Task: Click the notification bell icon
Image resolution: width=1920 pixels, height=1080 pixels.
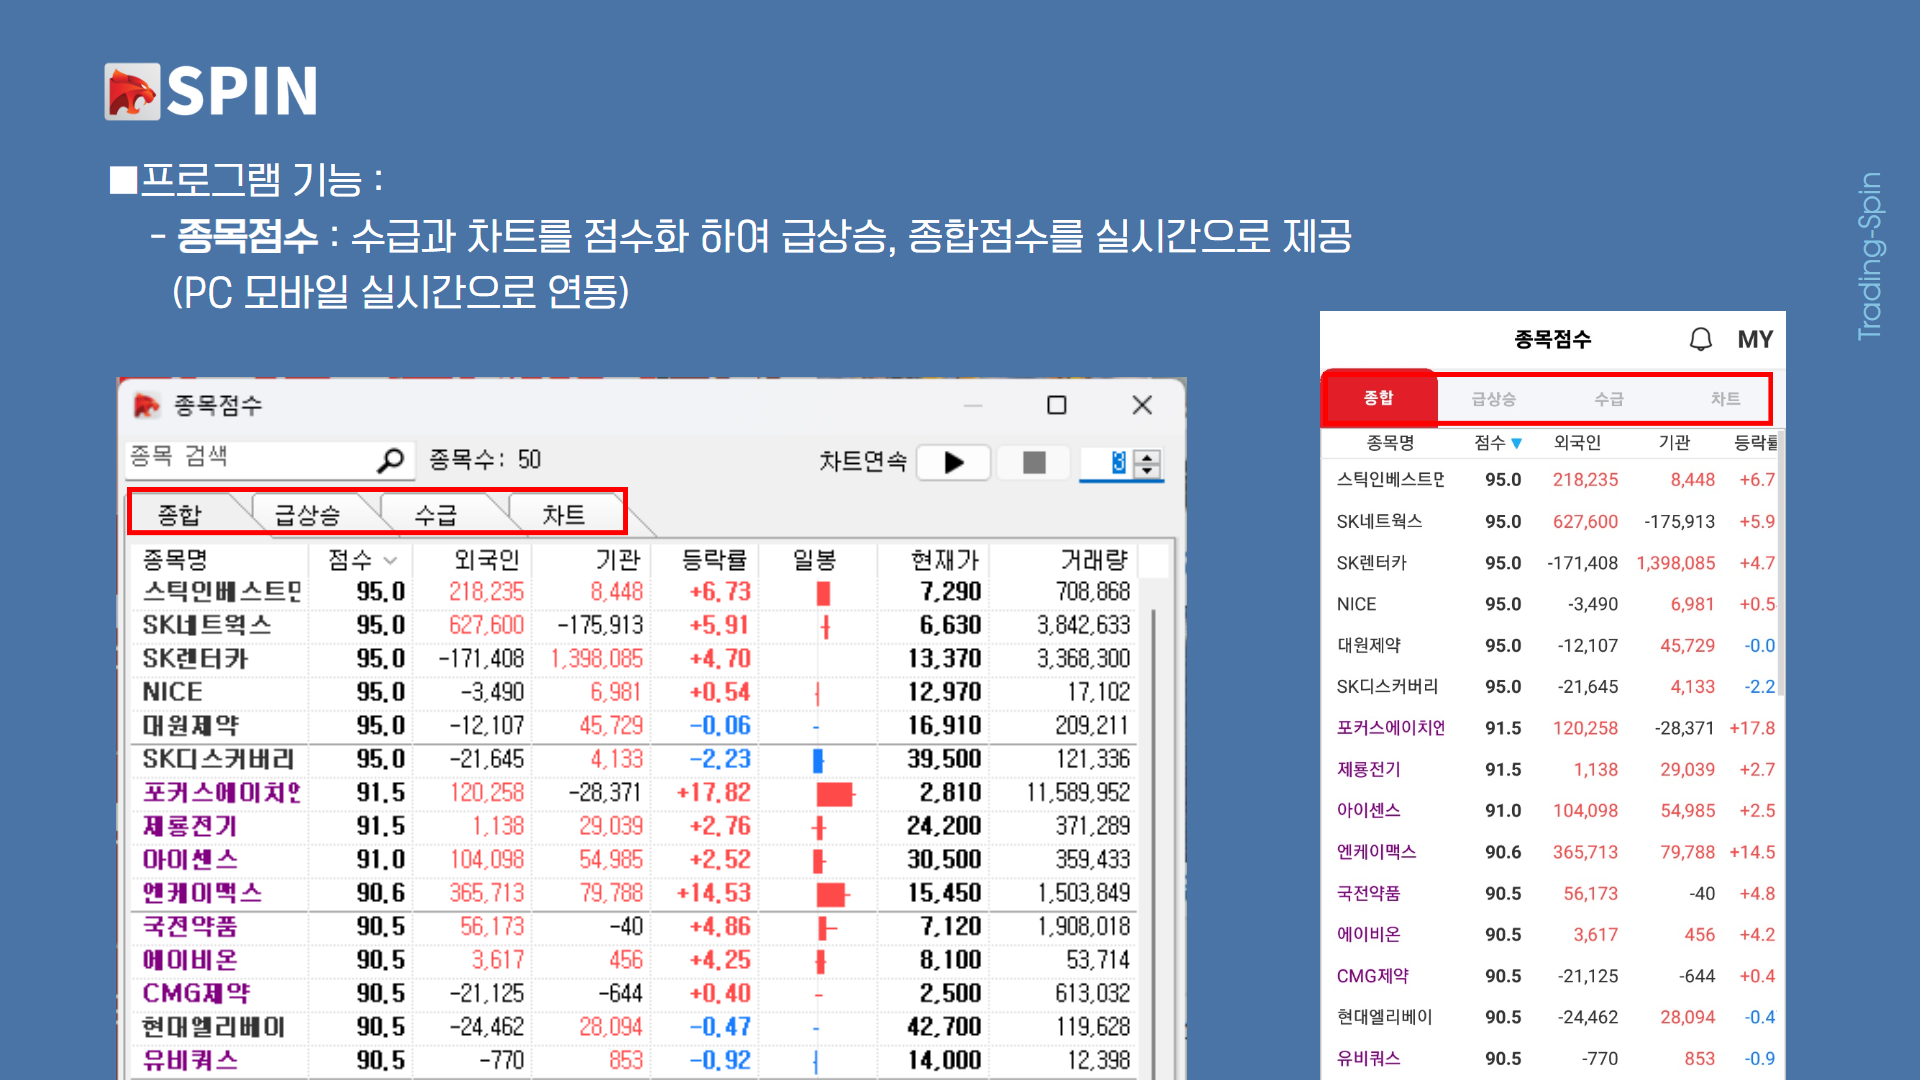Action: tap(1700, 339)
